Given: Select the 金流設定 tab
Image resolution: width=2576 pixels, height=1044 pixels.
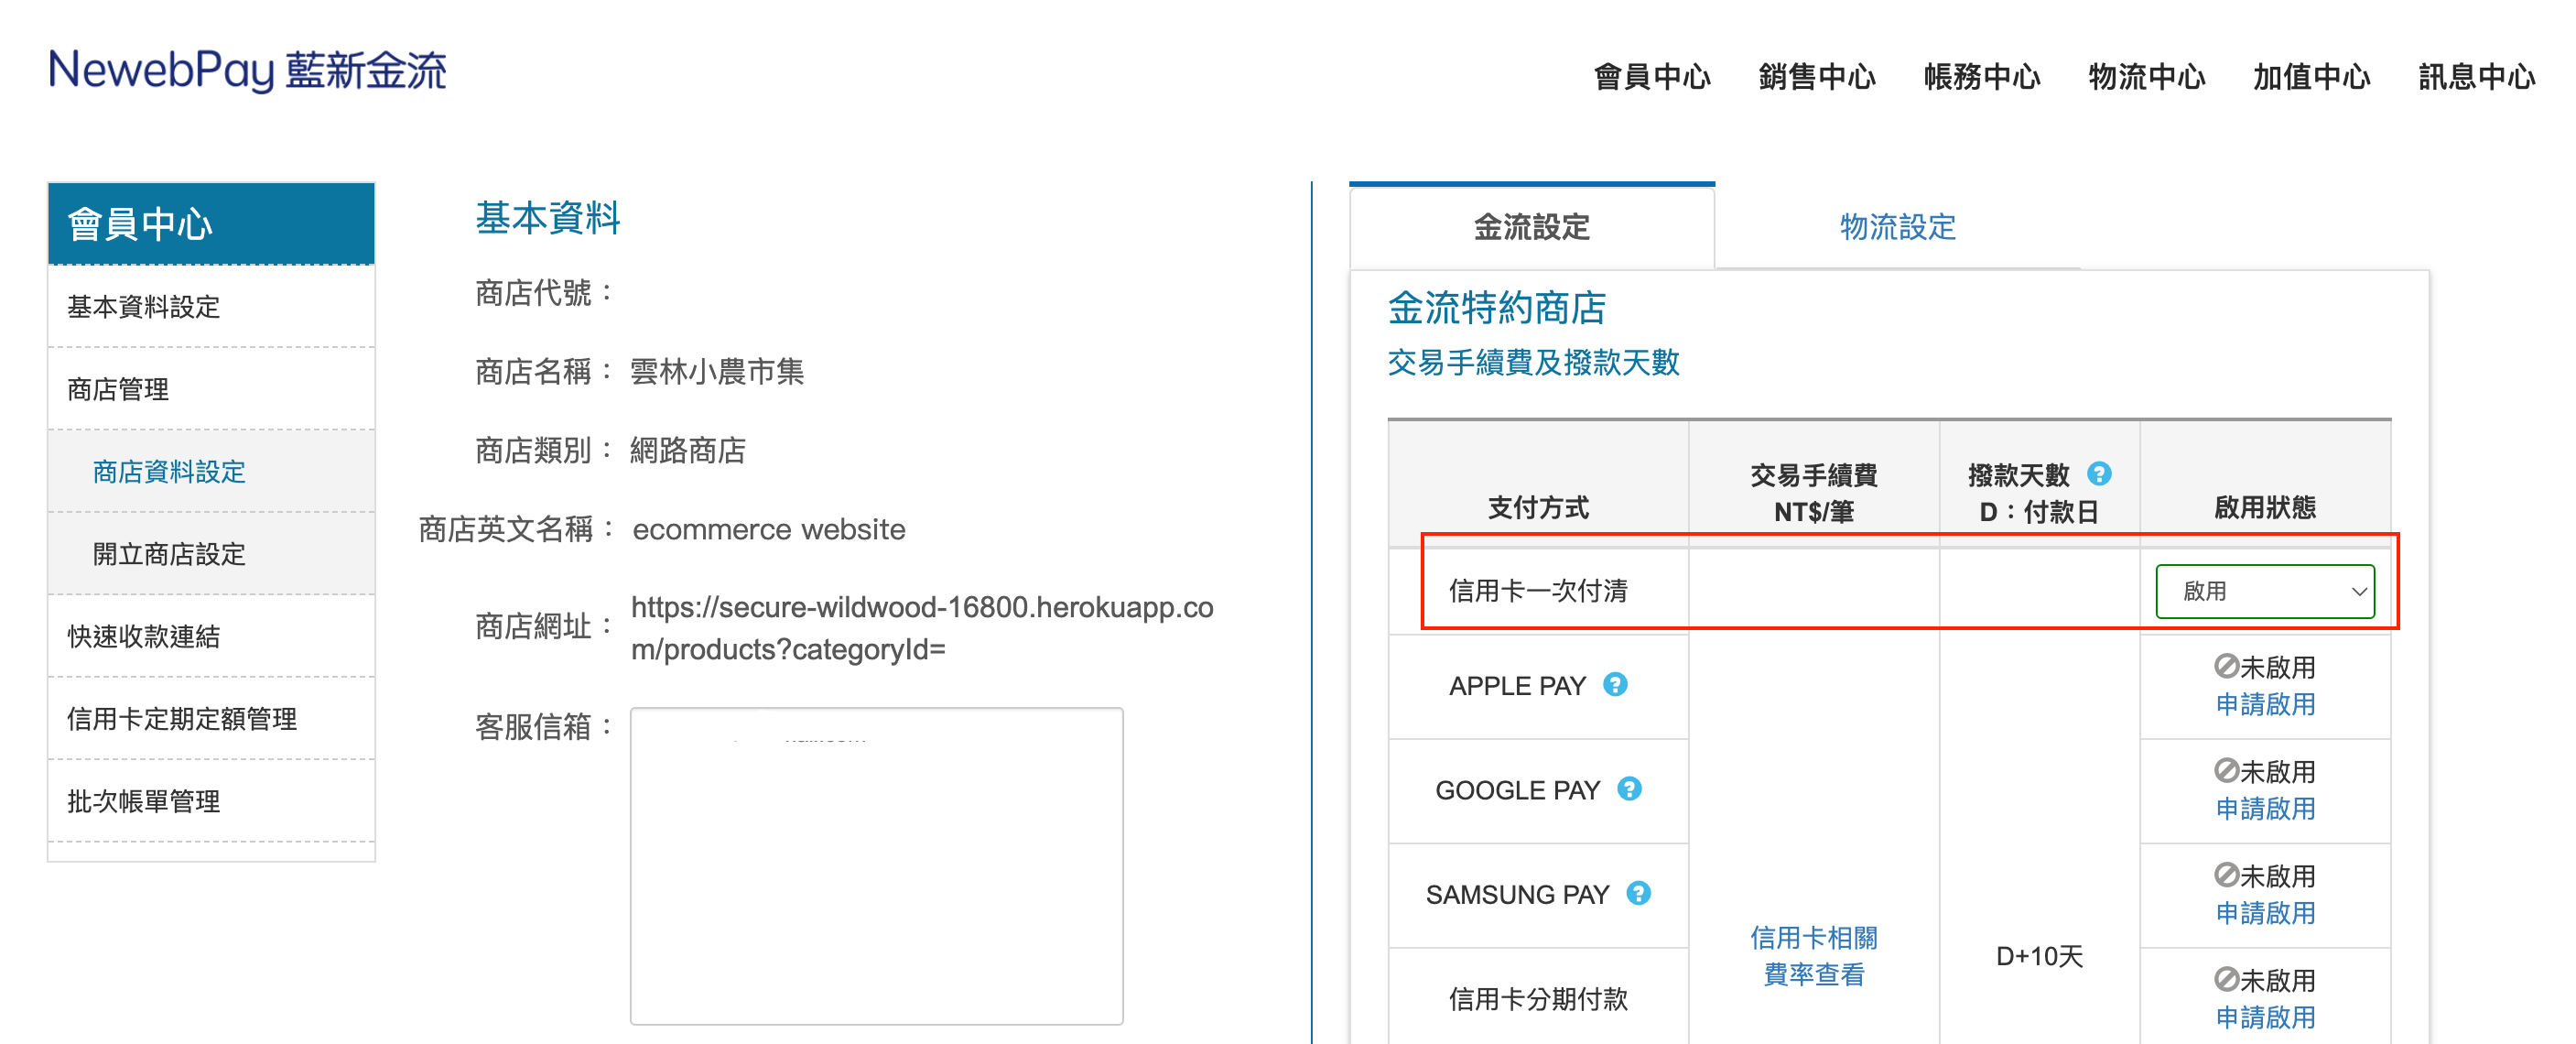Looking at the screenshot, I should pos(1531,227).
